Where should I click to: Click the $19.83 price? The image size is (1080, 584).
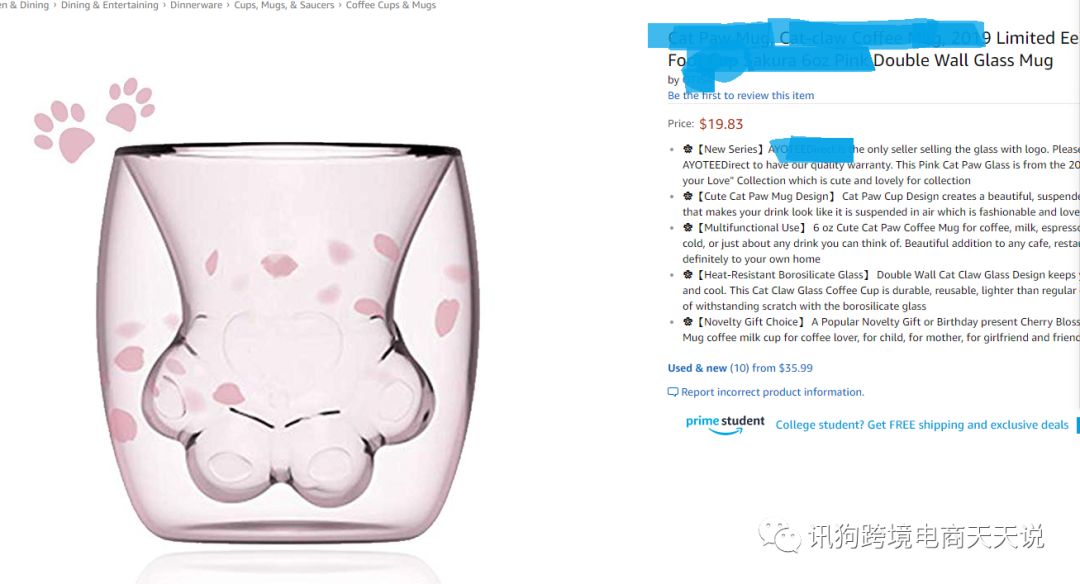tap(720, 124)
